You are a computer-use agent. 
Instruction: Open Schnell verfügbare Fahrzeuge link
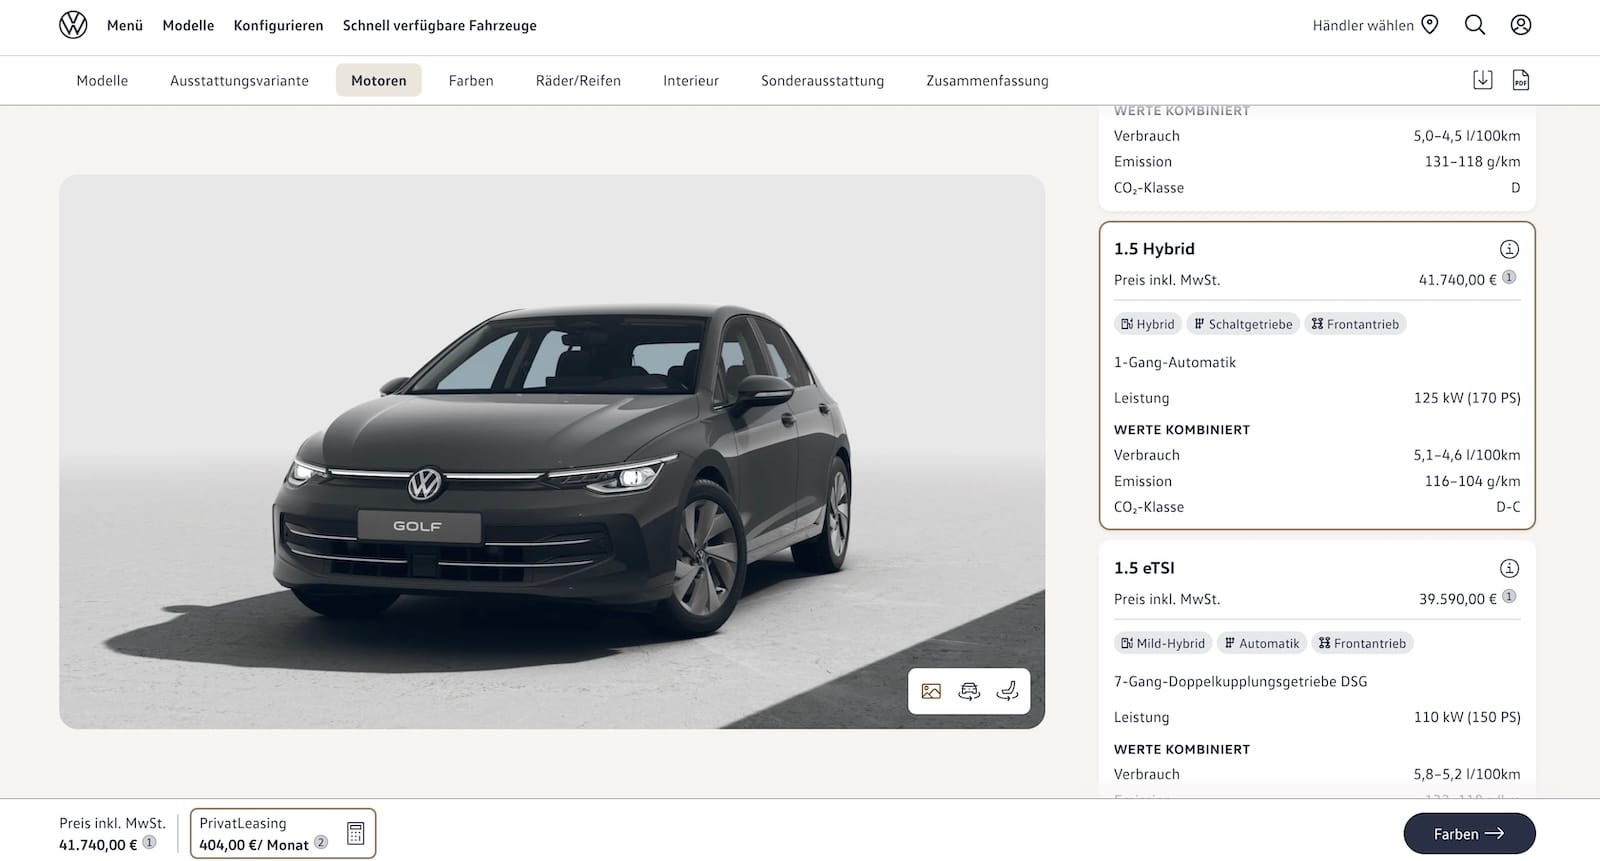click(439, 25)
